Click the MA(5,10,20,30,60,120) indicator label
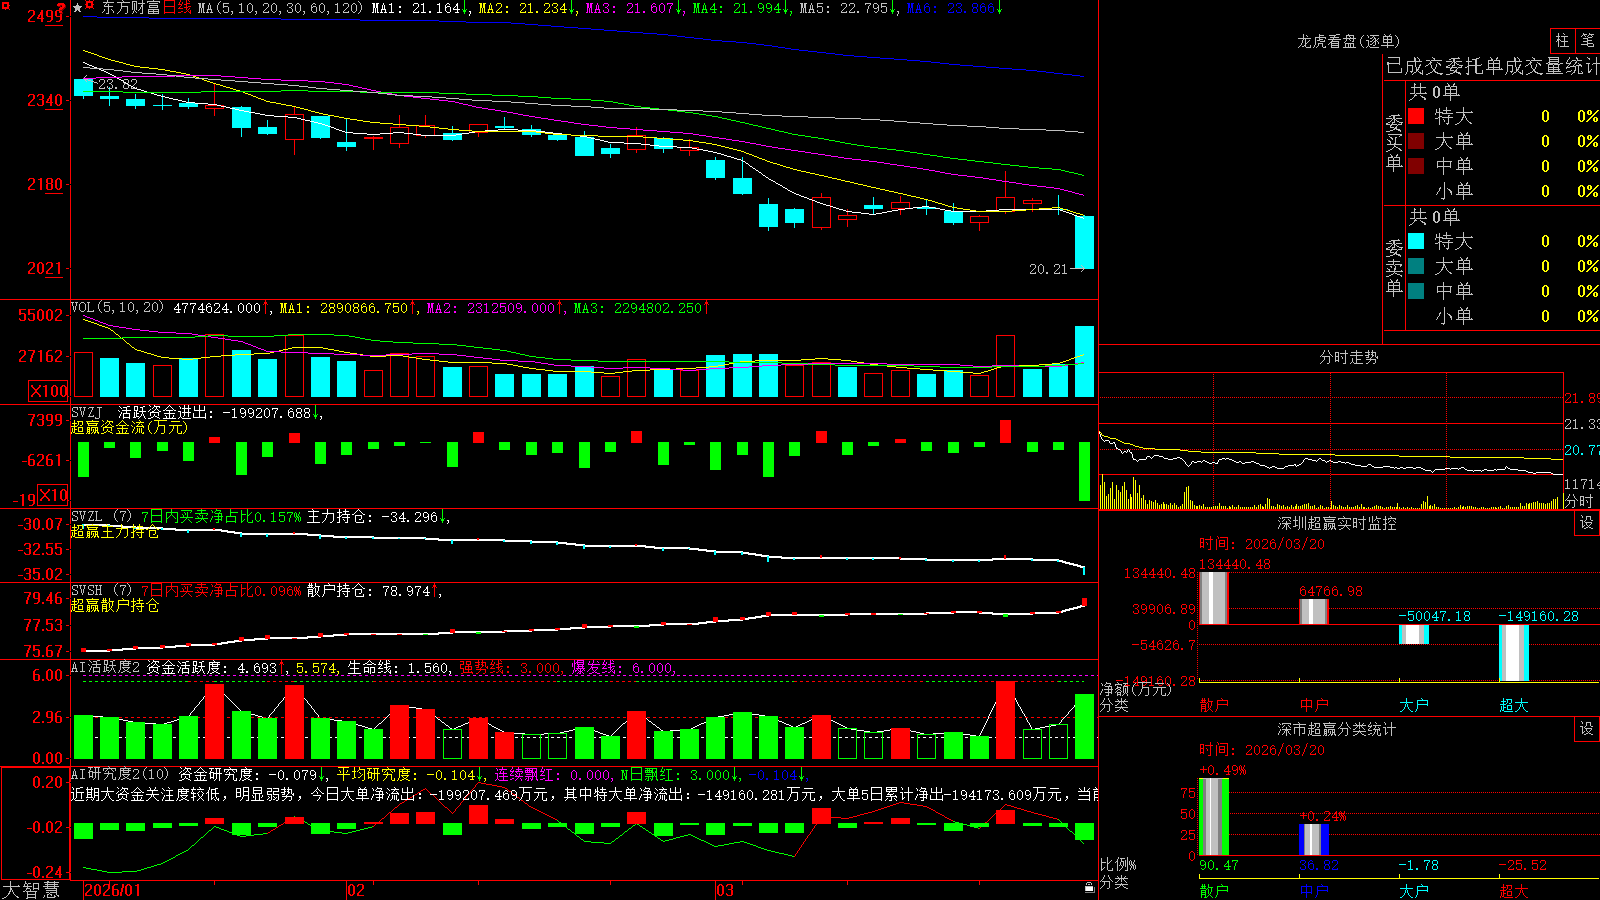Image resolution: width=1600 pixels, height=900 pixels. point(280,8)
